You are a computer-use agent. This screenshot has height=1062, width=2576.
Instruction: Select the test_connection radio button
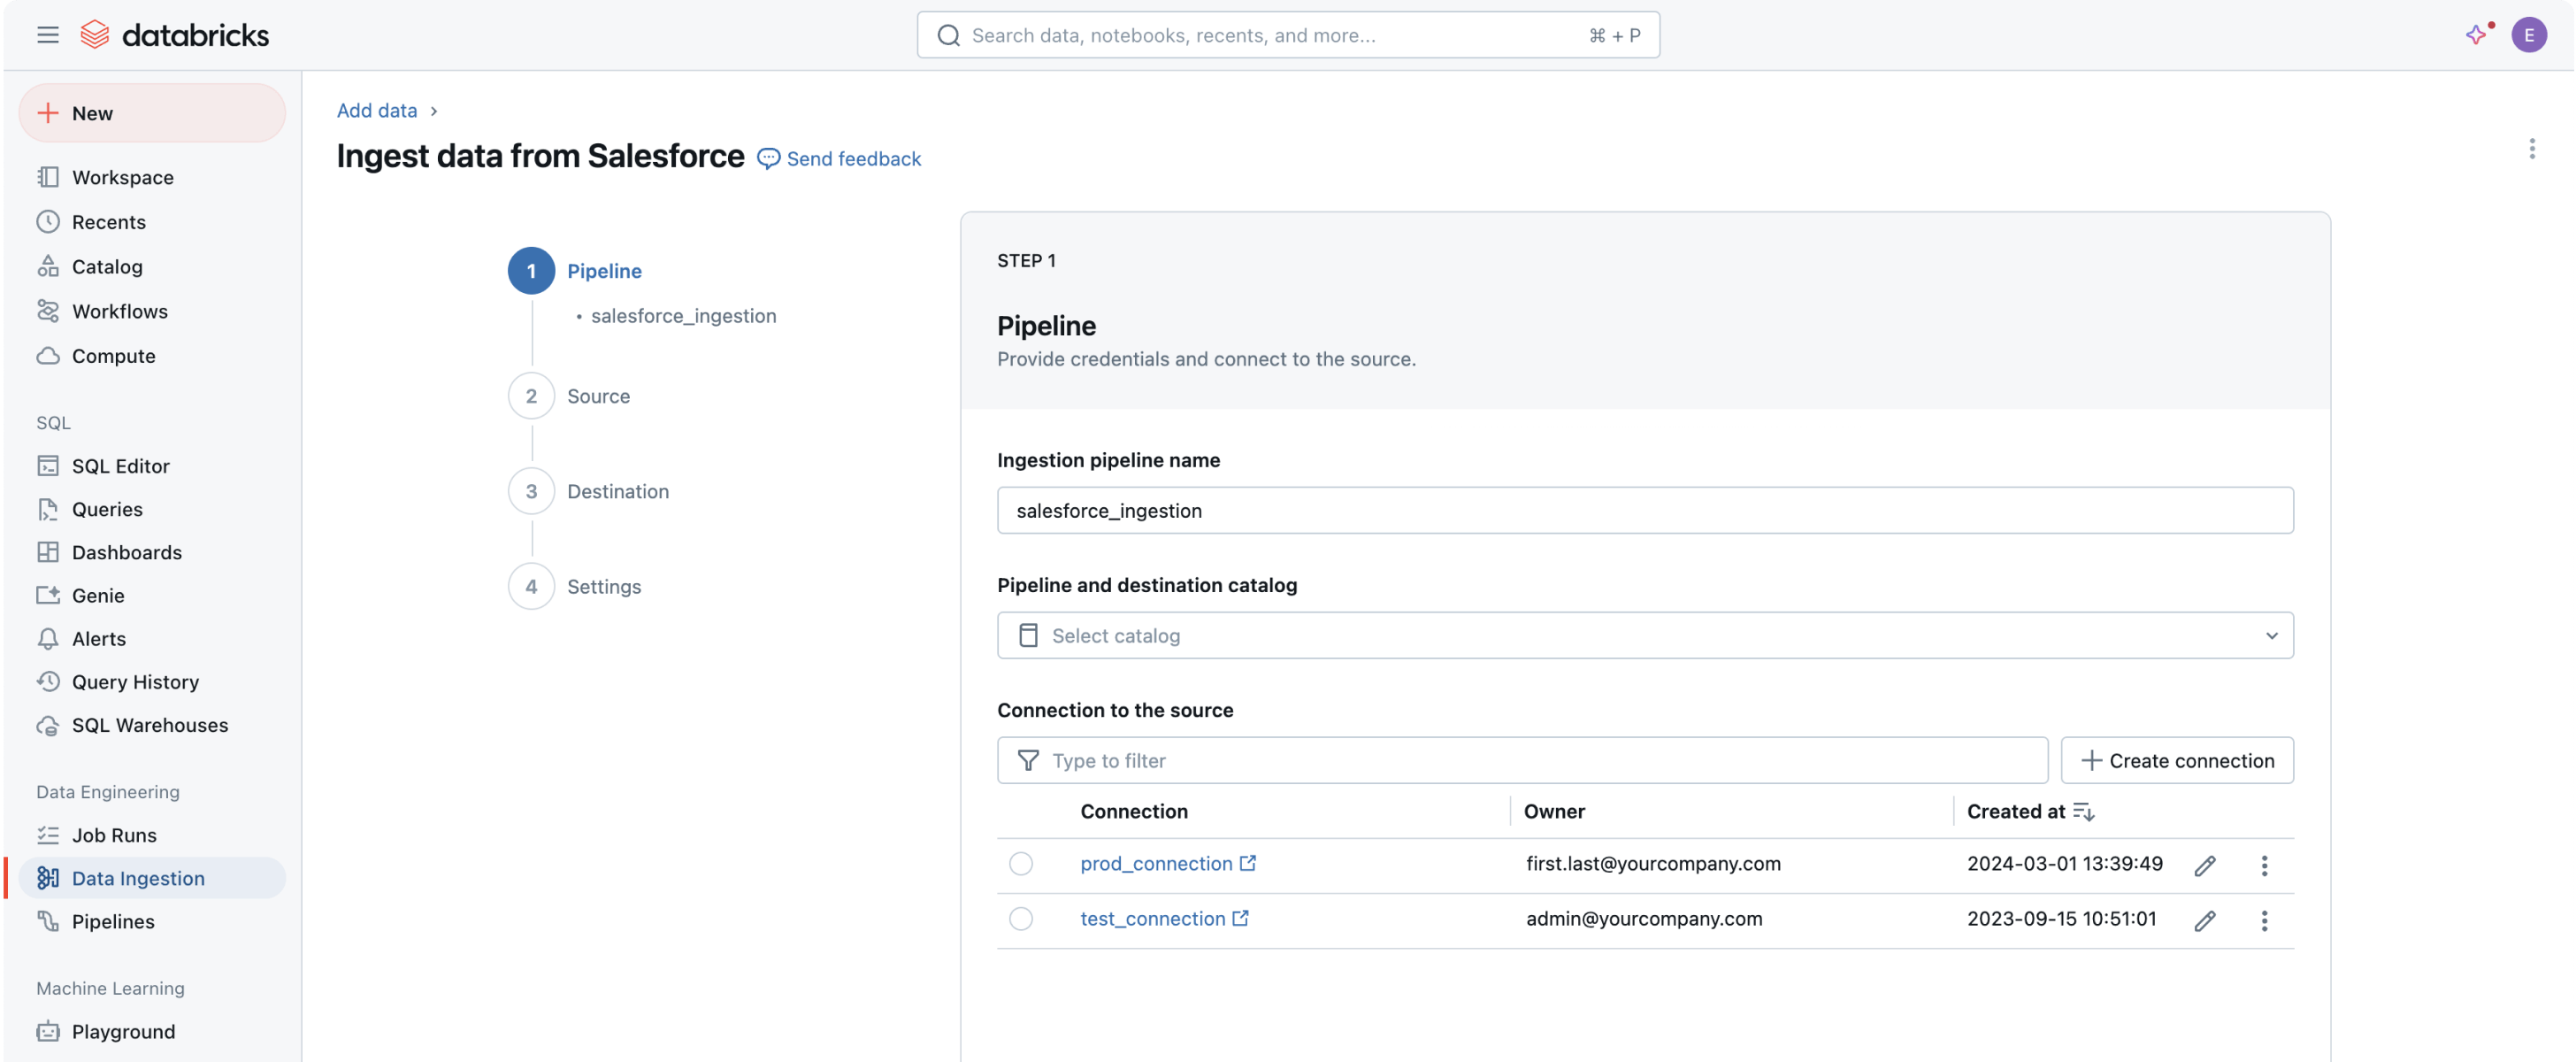1020,919
